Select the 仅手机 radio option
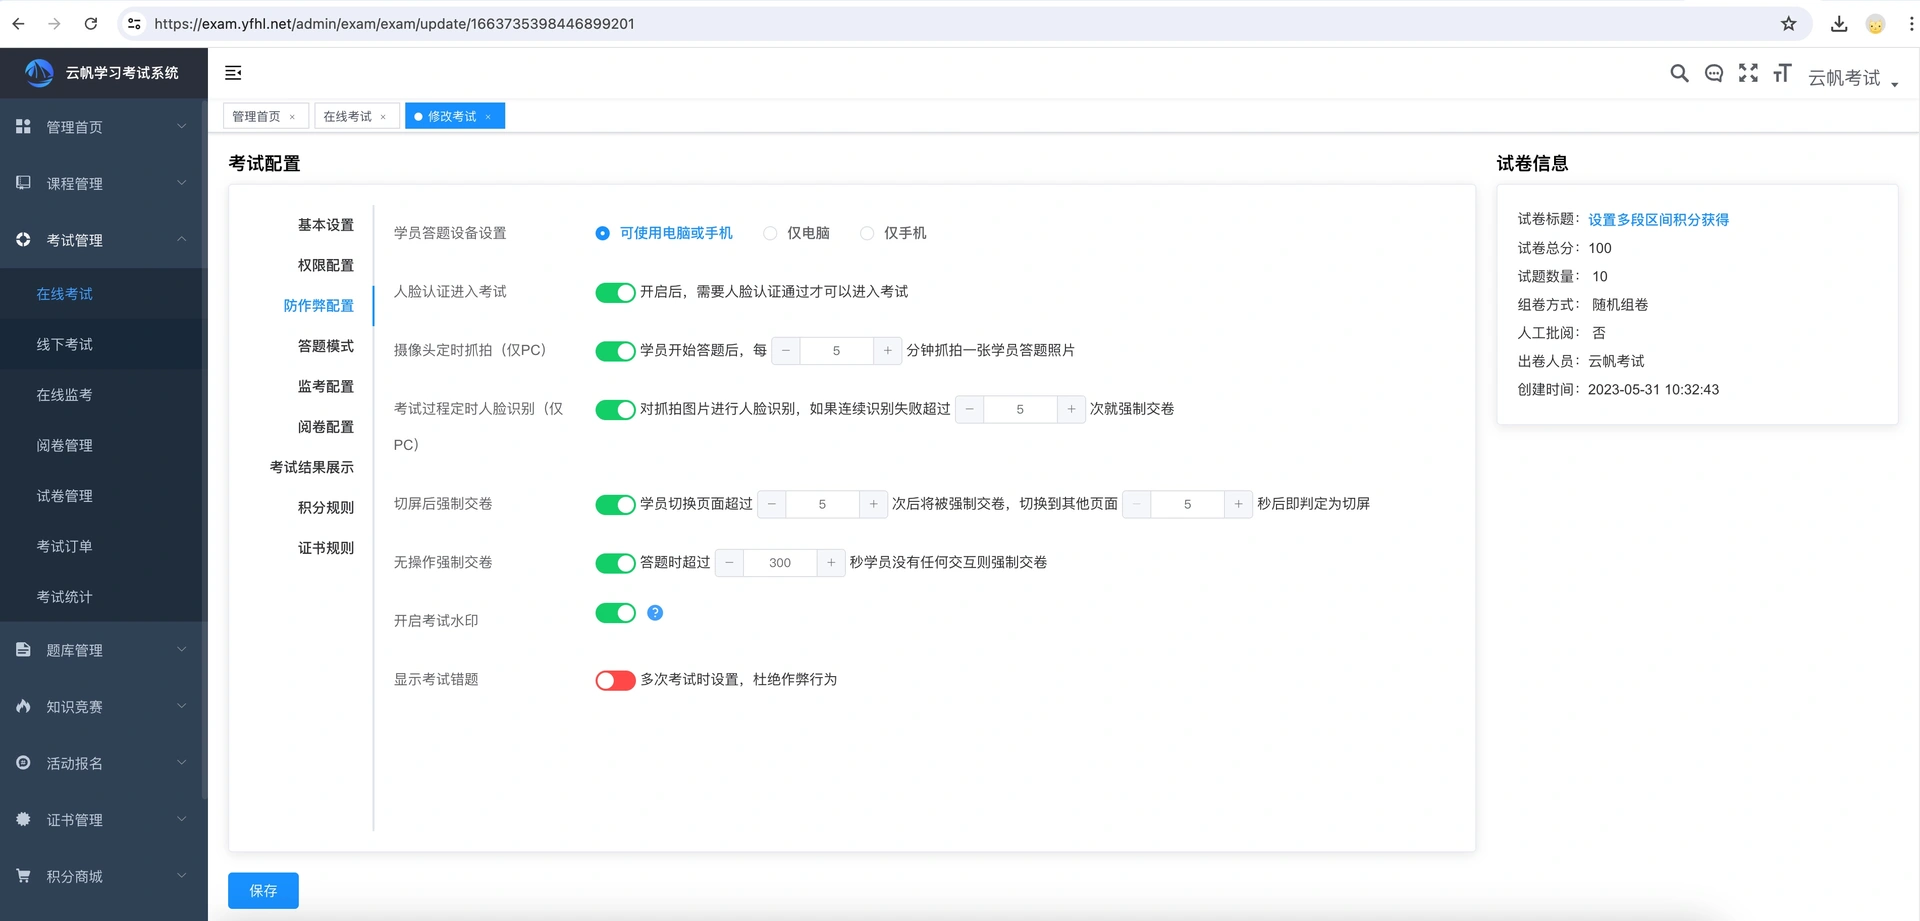This screenshot has width=1920, height=921. pos(893,233)
